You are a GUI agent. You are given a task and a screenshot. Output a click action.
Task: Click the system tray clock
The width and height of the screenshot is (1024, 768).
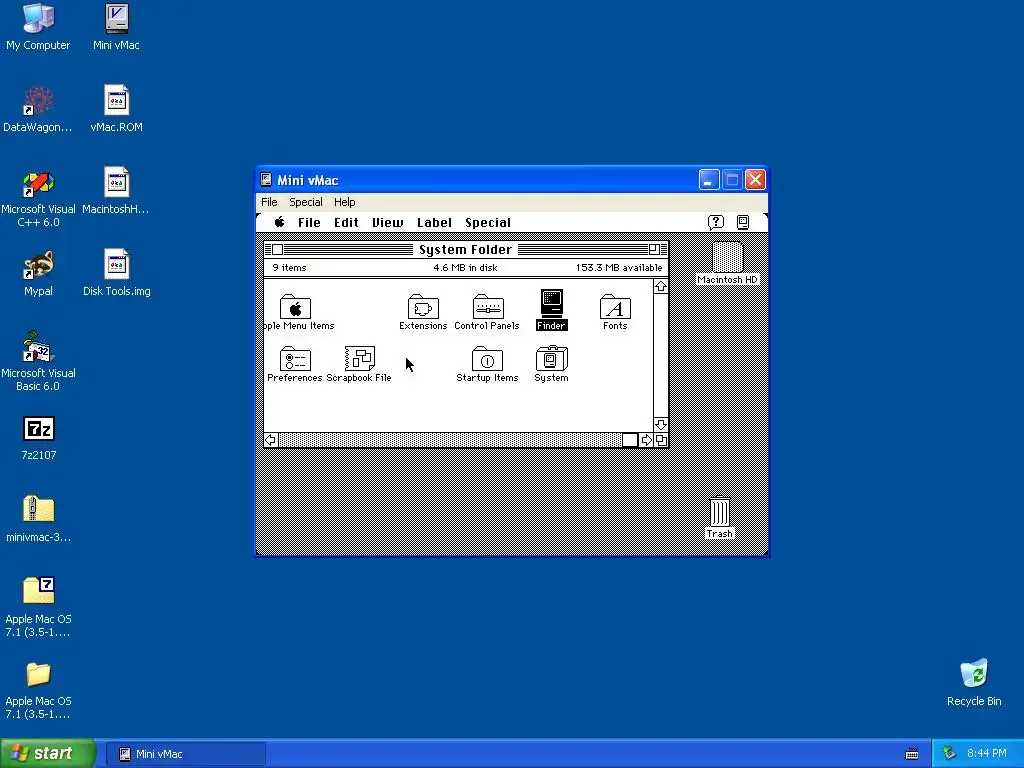[x=986, y=754]
